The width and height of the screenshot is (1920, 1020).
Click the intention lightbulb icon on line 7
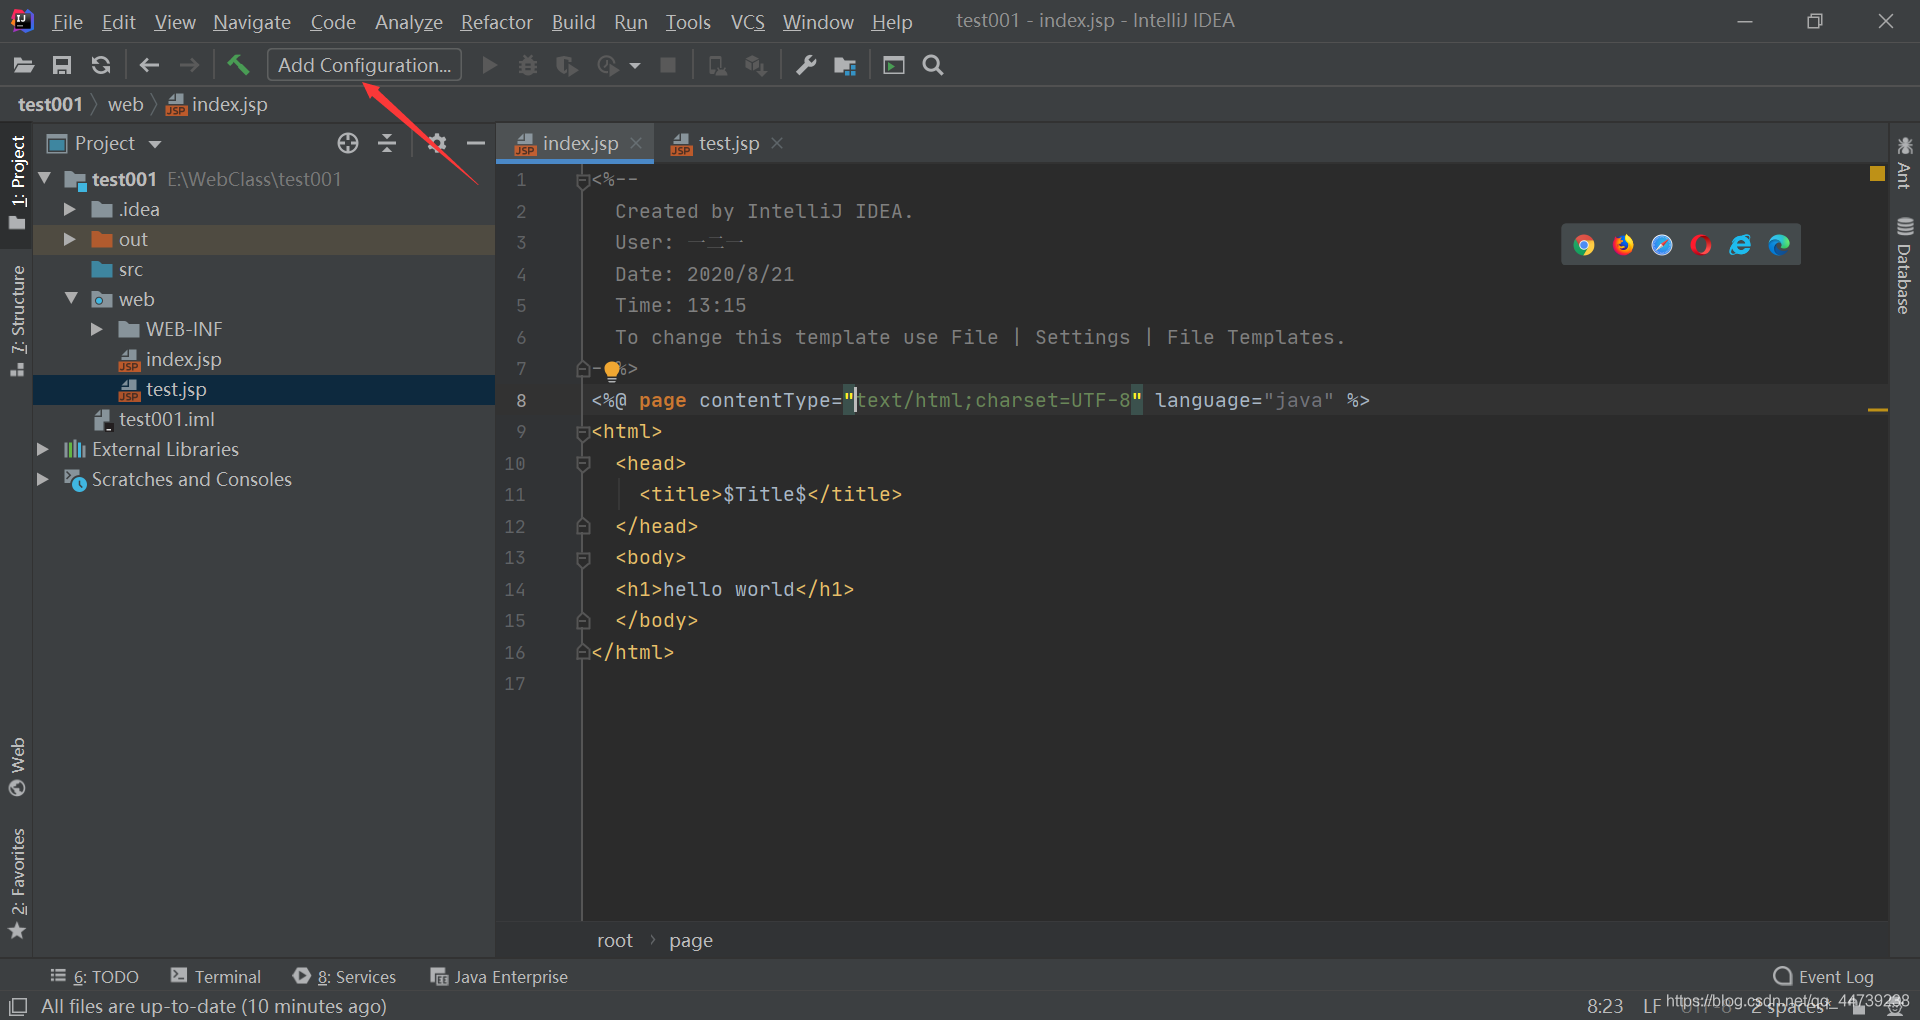point(612,371)
